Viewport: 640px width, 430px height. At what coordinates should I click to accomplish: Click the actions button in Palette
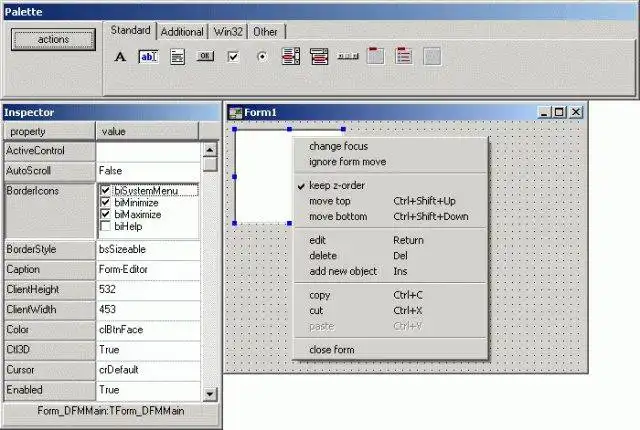tap(53, 40)
